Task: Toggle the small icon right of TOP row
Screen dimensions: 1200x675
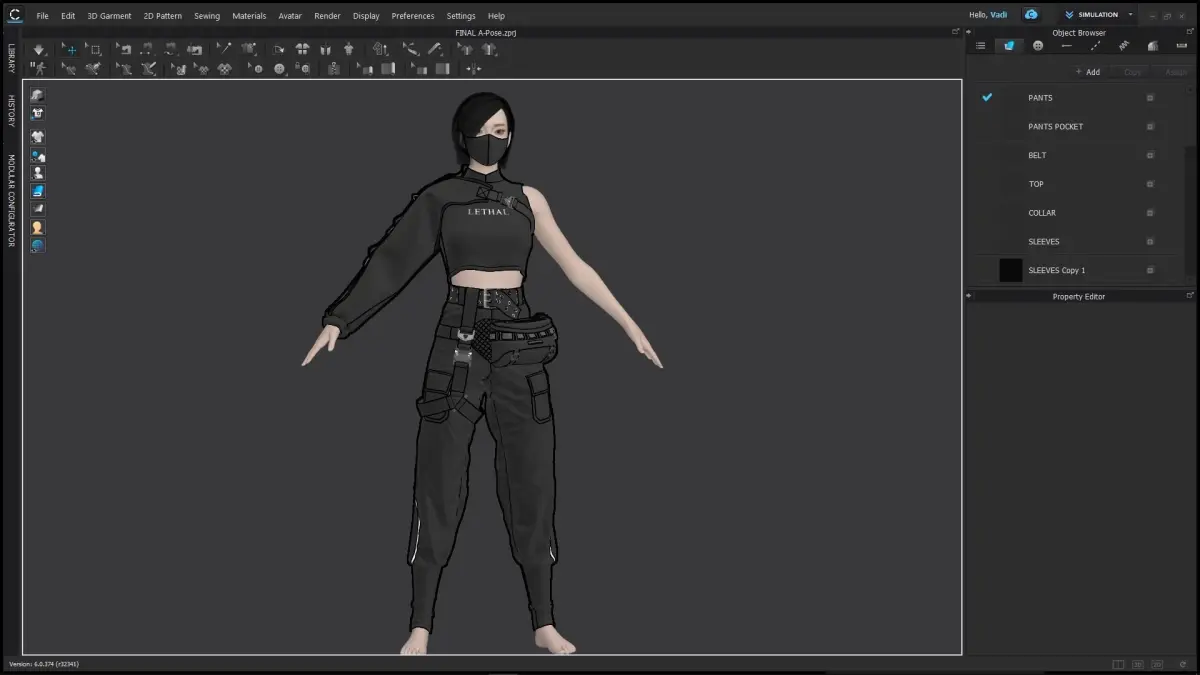Action: pyautogui.click(x=1150, y=184)
